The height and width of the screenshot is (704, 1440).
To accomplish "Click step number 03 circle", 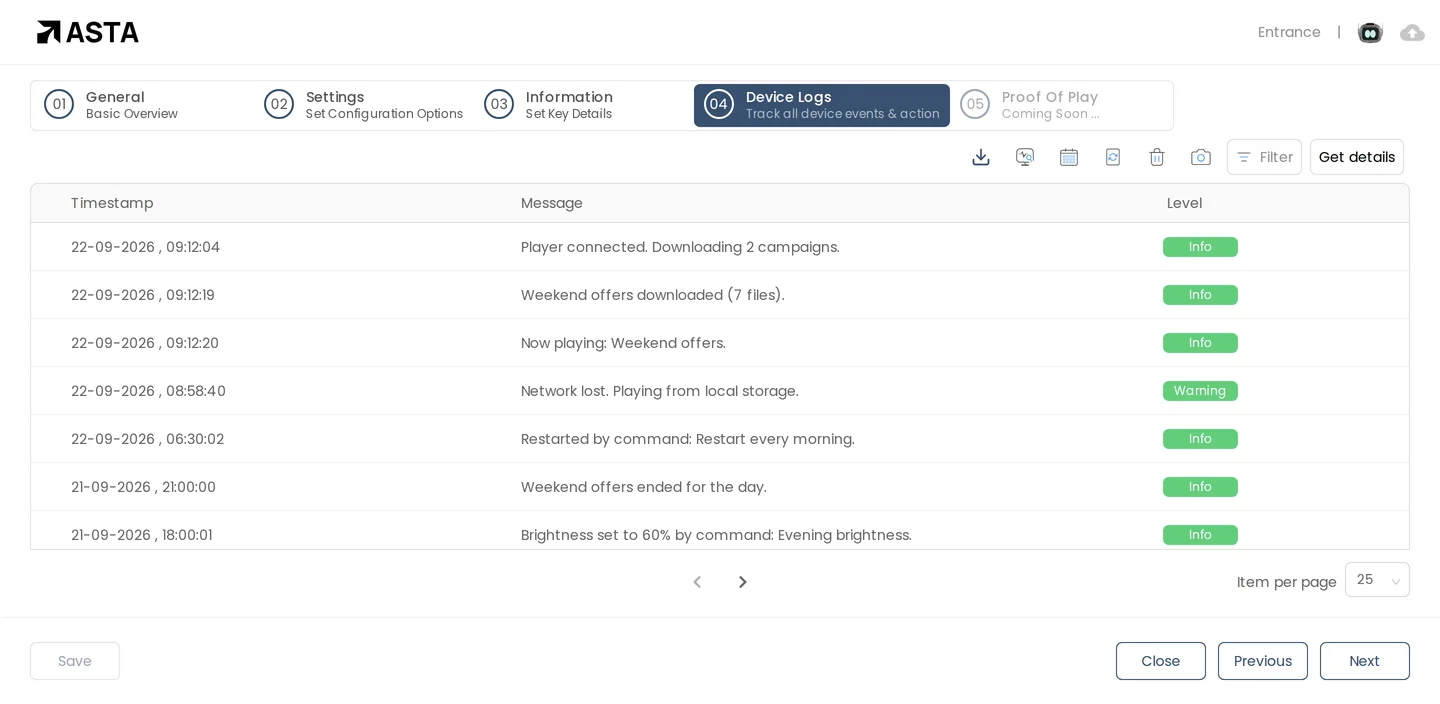I will (x=499, y=104).
